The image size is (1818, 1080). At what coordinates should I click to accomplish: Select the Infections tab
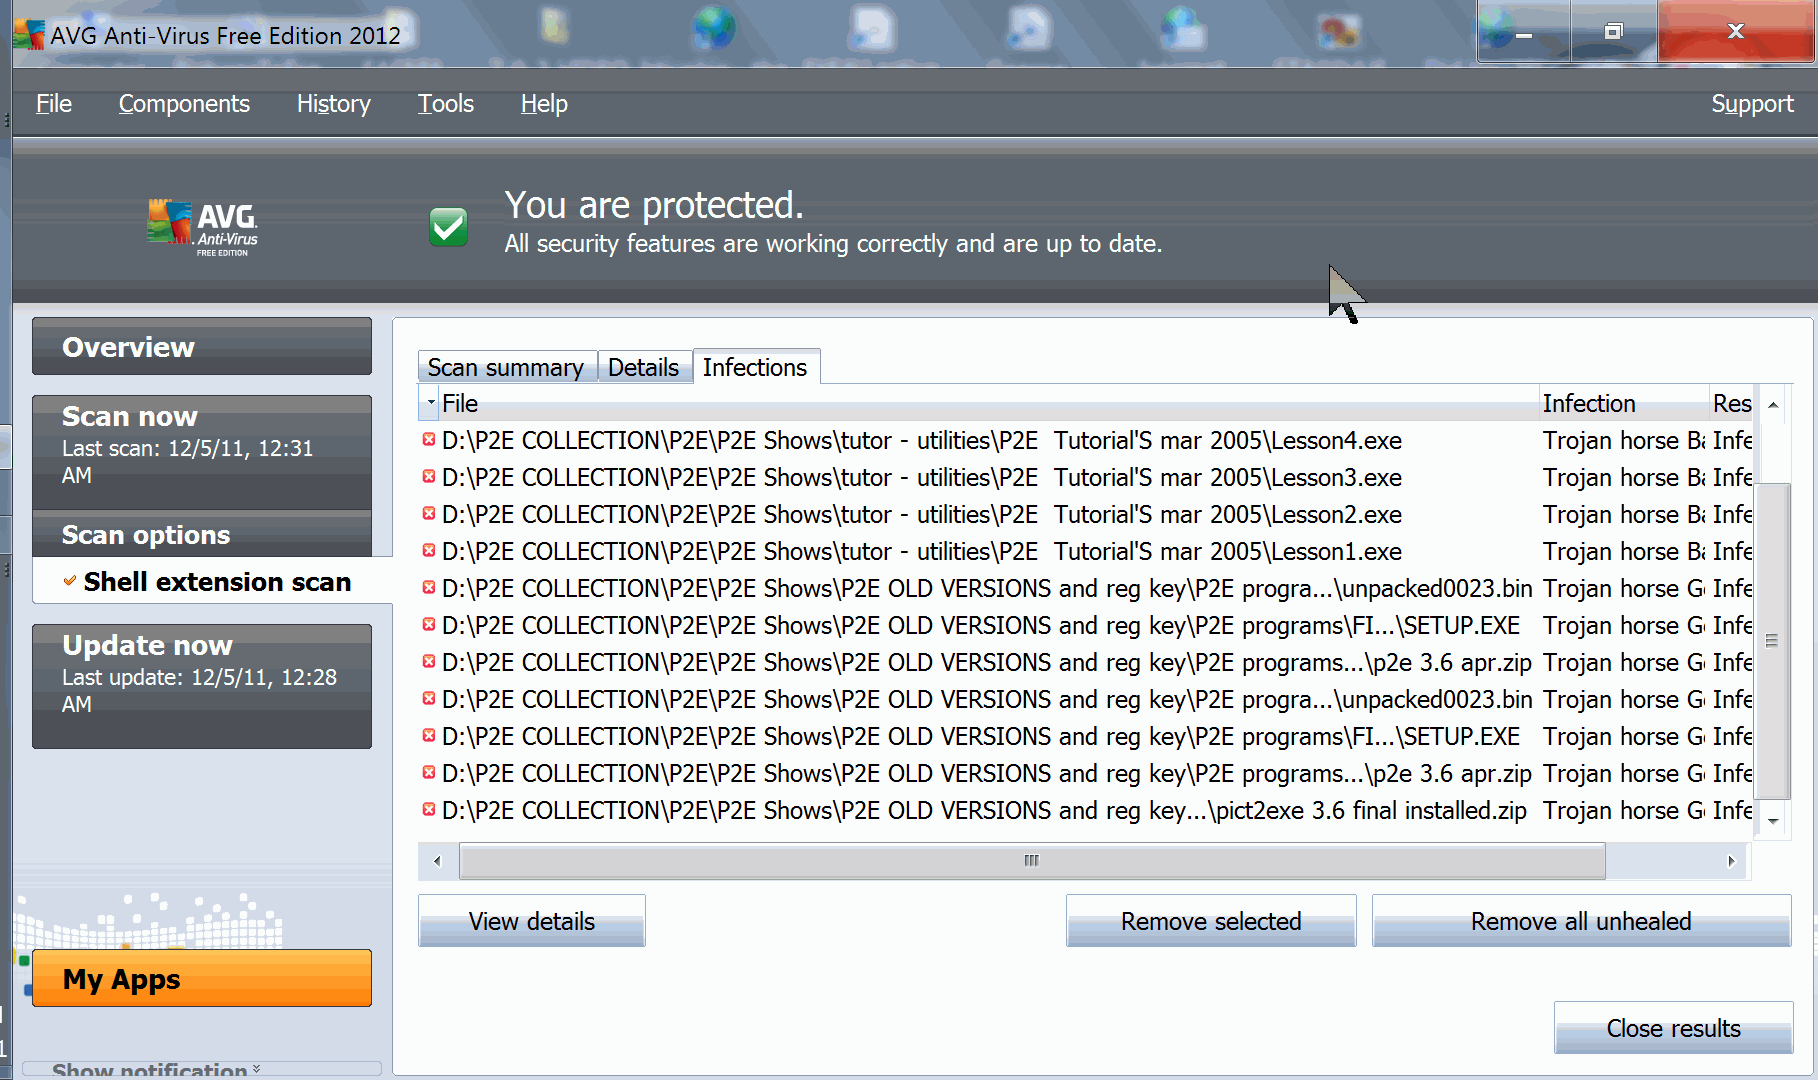[755, 367]
